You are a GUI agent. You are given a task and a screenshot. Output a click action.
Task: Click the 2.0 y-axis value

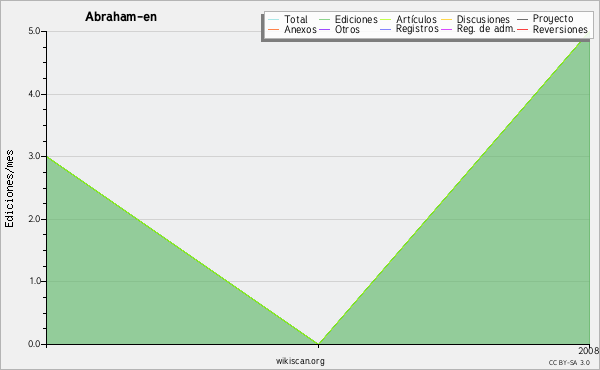coord(34,219)
